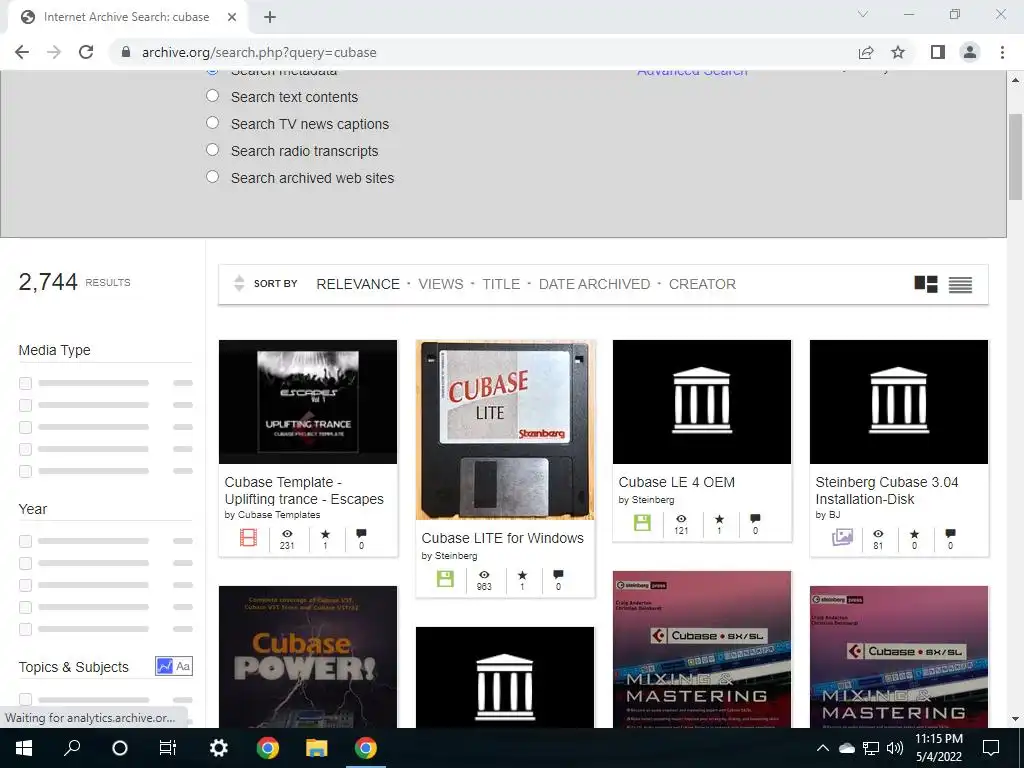Screen dimensions: 1024x768
Task: Open Steinberg Cubase 3.04 Installation-Disk item
Action: click(x=887, y=490)
